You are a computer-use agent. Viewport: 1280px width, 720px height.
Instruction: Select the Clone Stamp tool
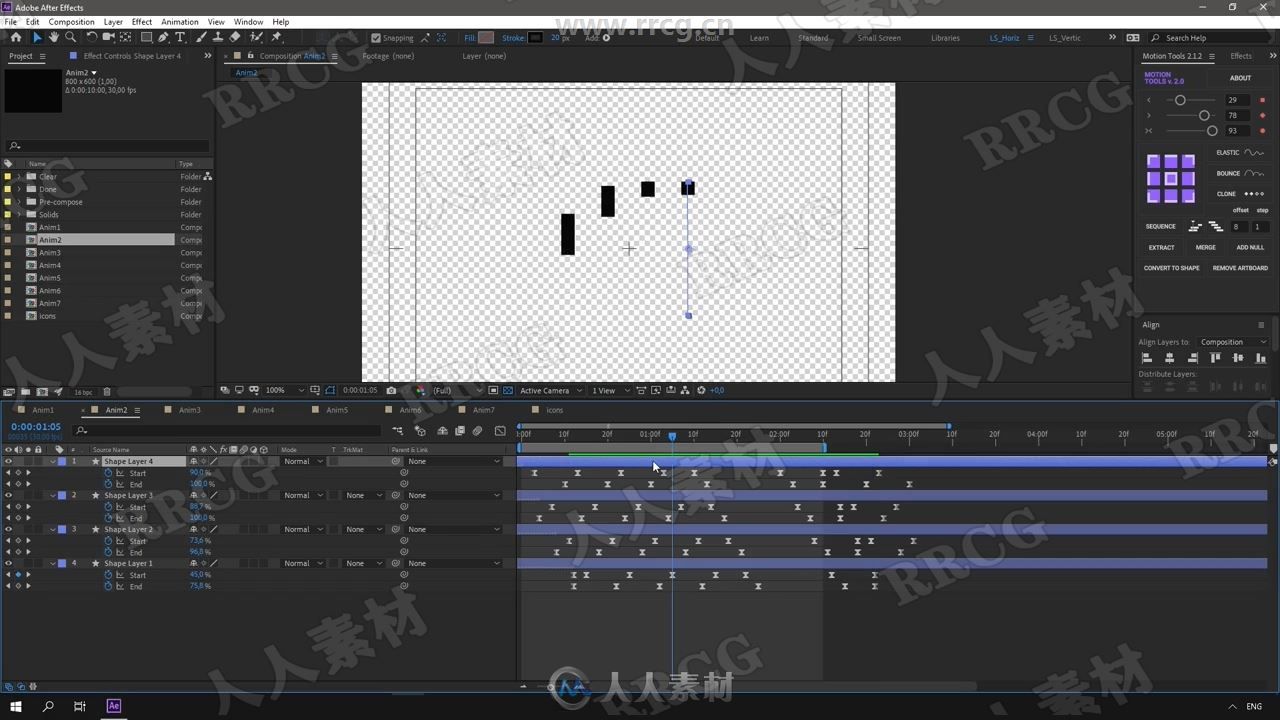tap(217, 37)
